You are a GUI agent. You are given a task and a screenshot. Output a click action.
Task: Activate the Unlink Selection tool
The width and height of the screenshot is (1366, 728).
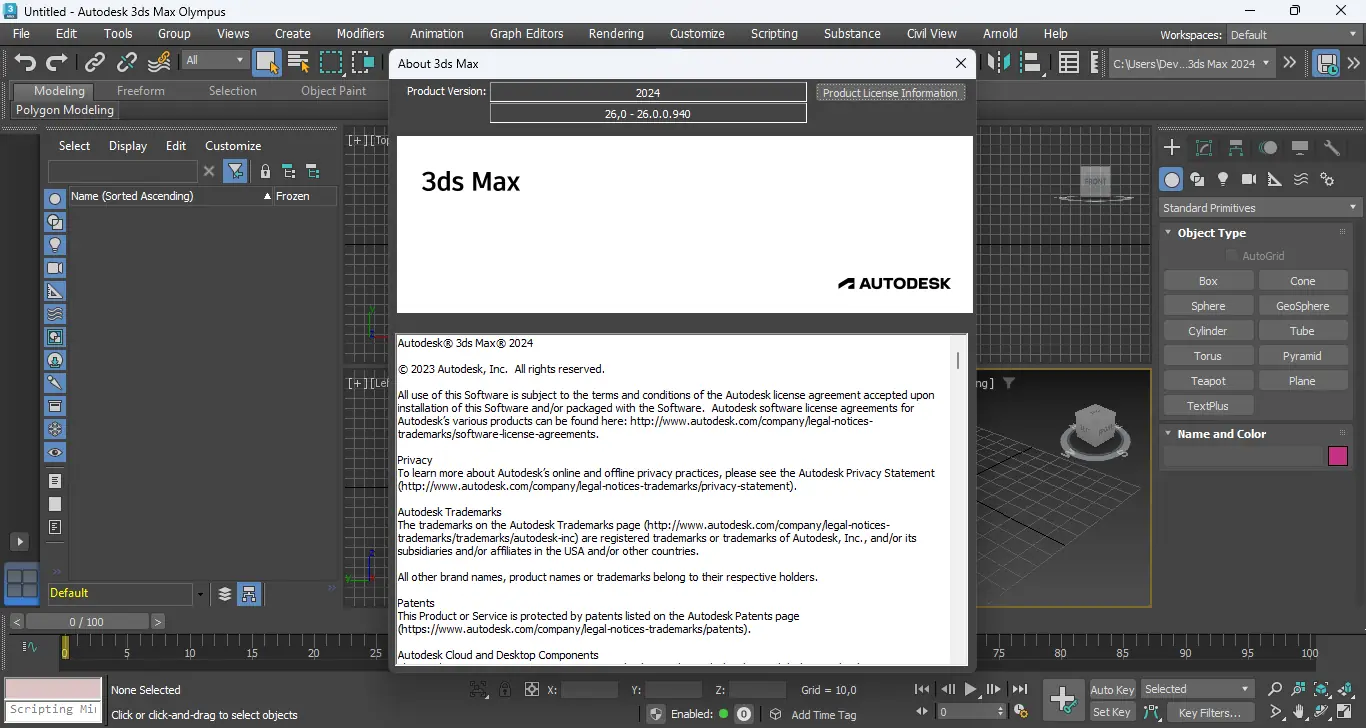tap(127, 63)
